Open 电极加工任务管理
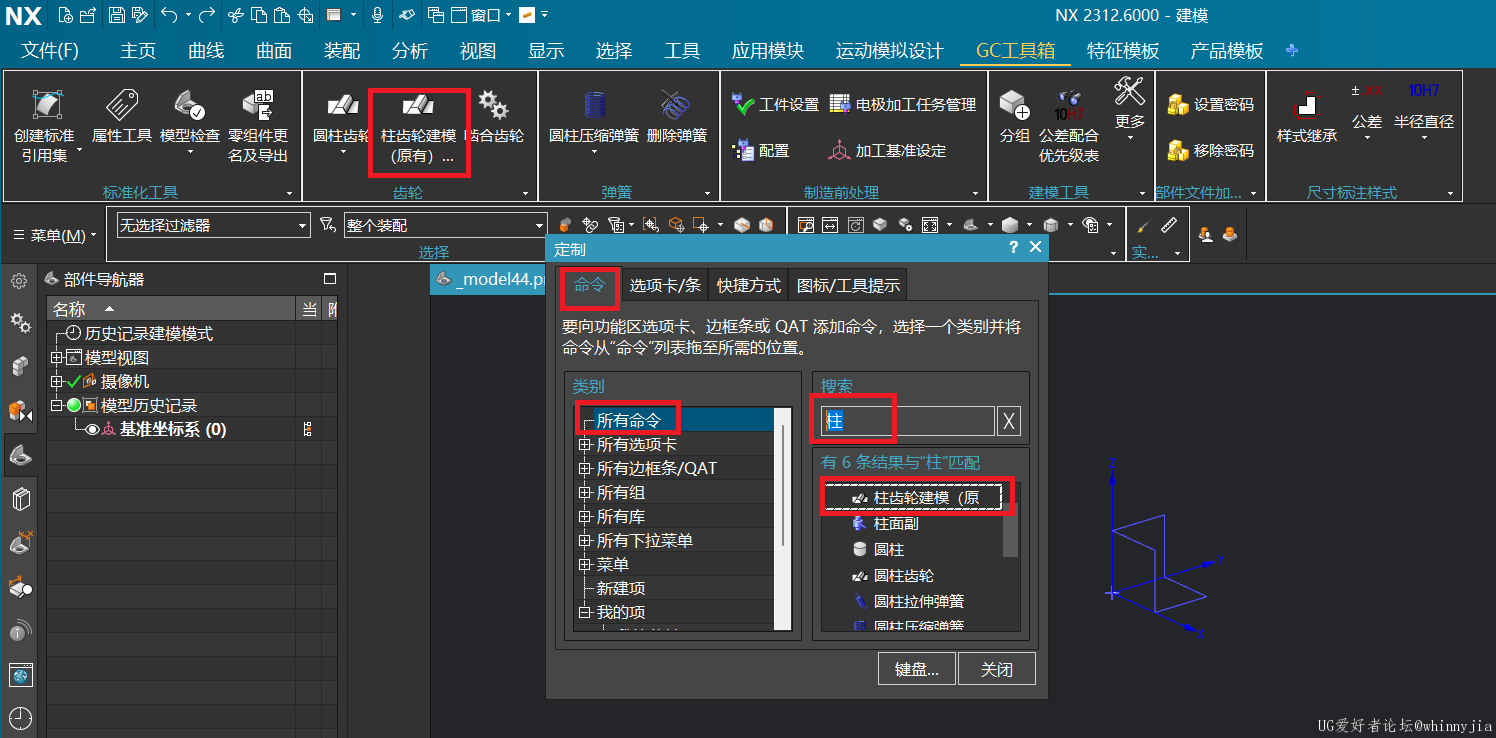The image size is (1496, 738). (903, 104)
